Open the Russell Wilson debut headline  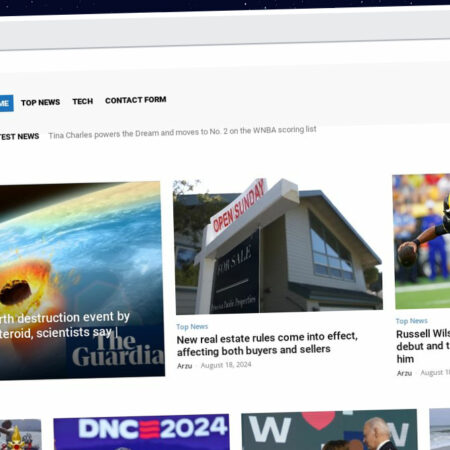click(x=423, y=346)
